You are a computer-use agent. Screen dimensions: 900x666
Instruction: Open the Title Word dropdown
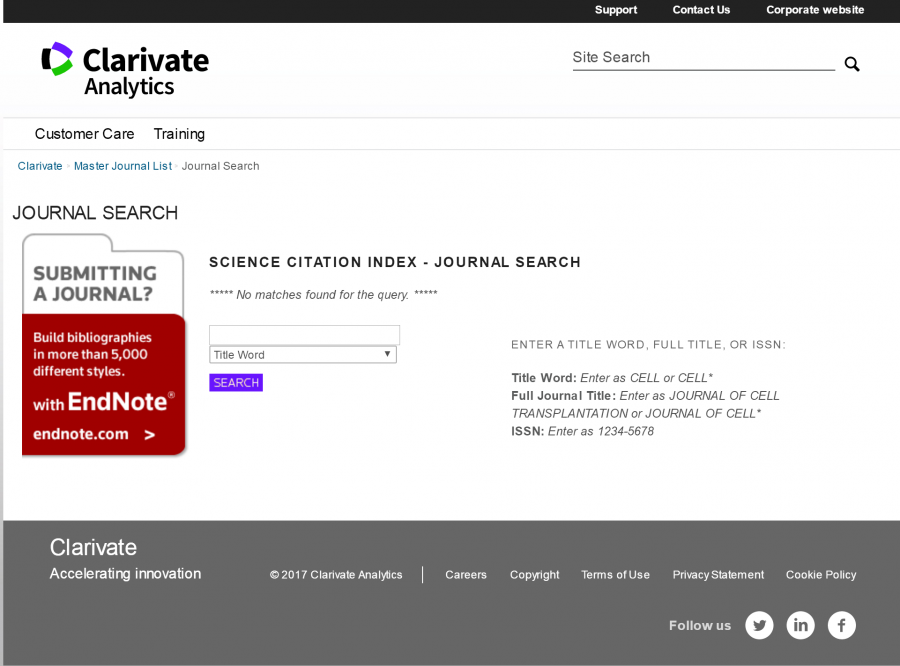pyautogui.click(x=303, y=355)
